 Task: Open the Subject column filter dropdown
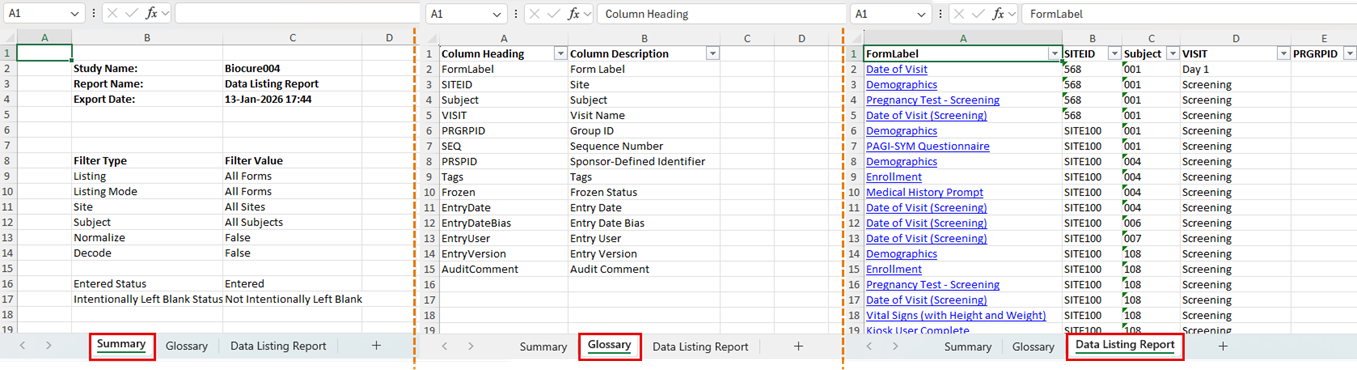pos(1172,54)
